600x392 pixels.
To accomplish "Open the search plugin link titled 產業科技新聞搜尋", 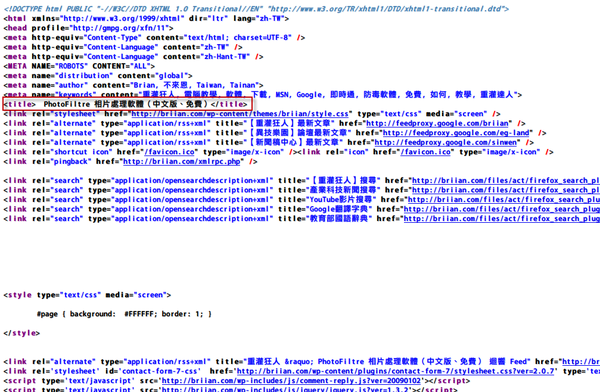I will [506, 190].
